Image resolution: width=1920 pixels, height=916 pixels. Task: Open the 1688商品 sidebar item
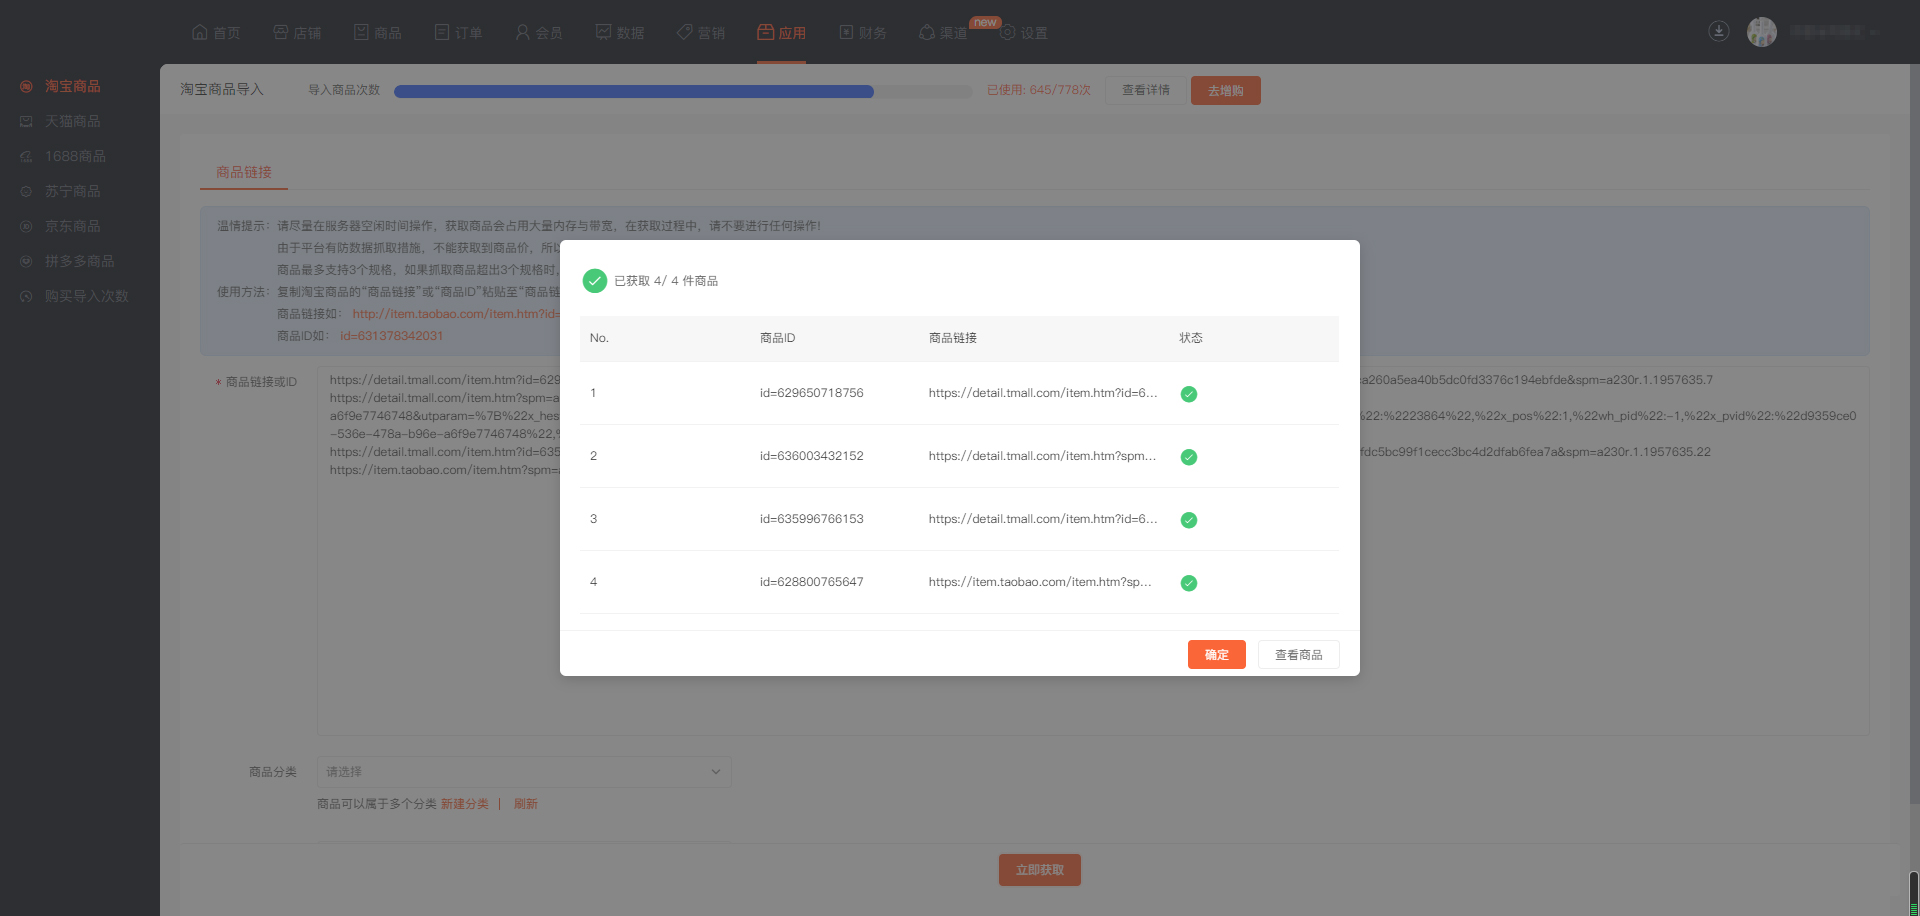[x=75, y=156]
